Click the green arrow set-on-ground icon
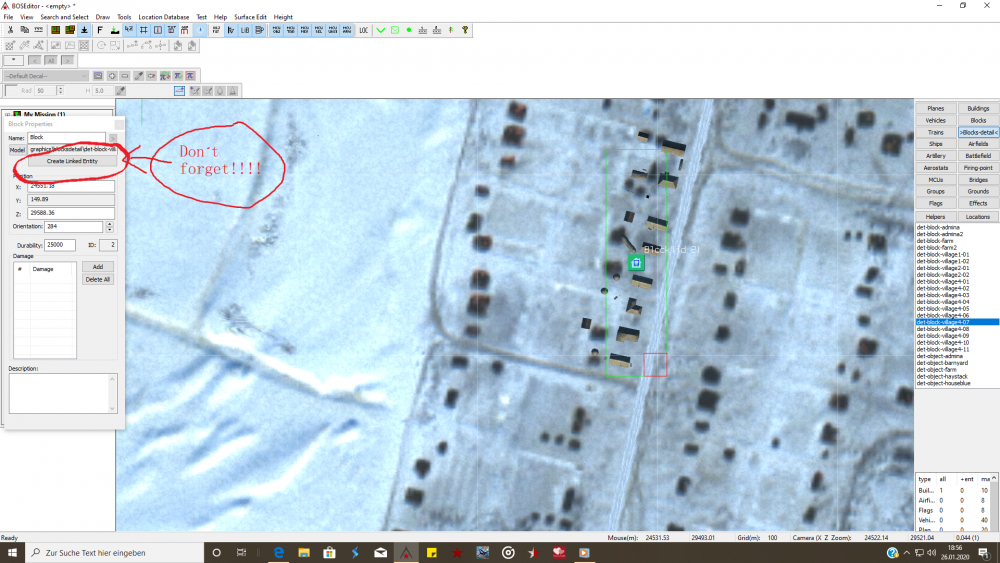Screen dimensions: 1000x563 click(115, 30)
